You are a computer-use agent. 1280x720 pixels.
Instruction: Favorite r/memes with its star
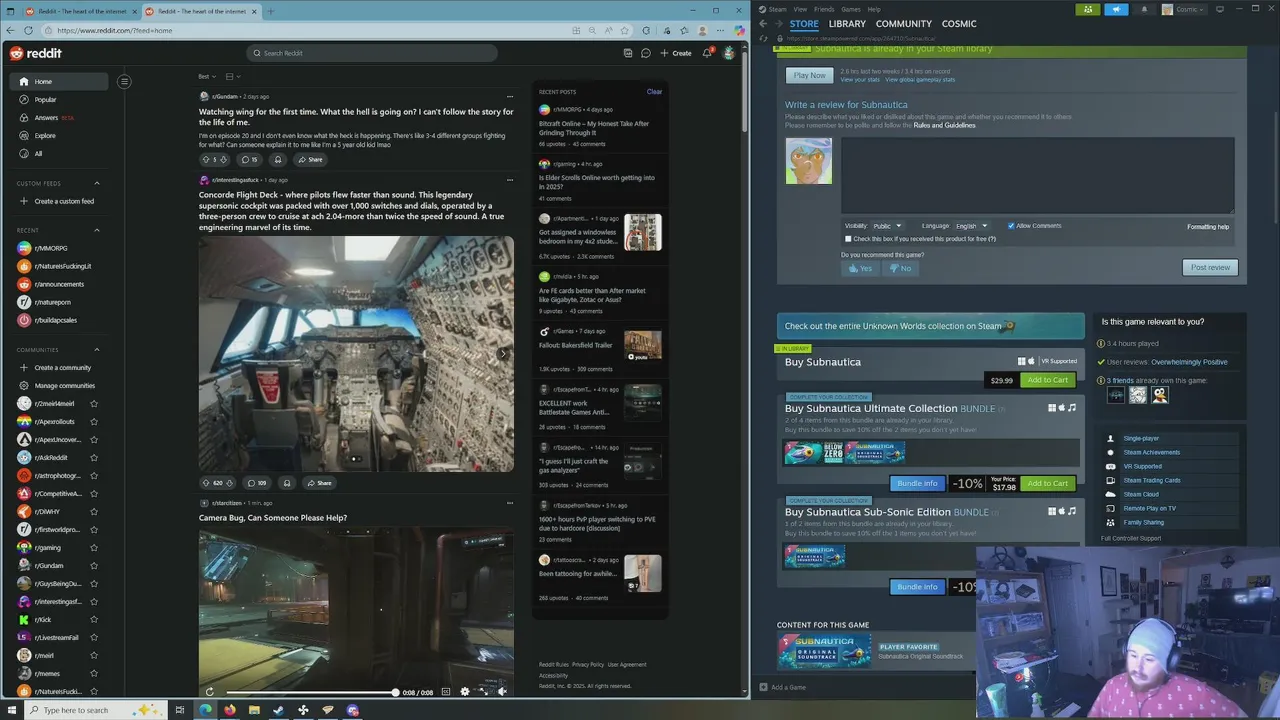[x=94, y=674]
